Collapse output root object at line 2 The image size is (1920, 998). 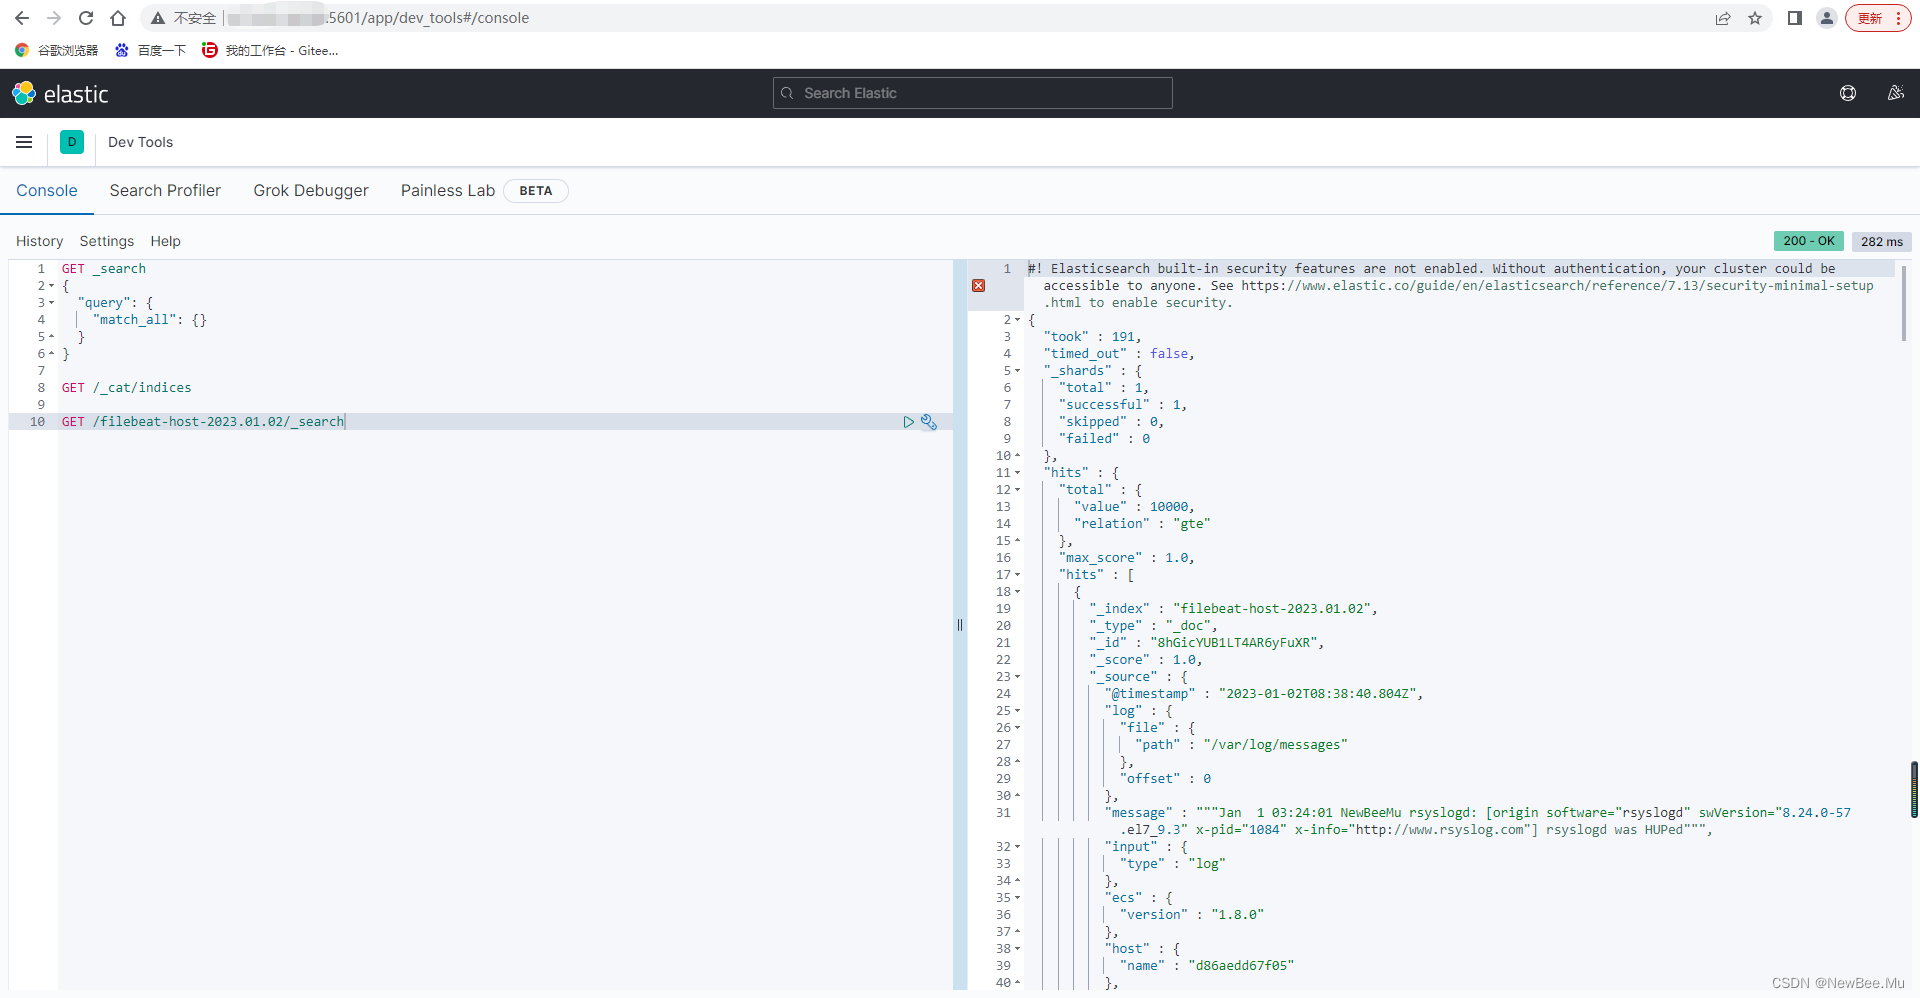[1018, 320]
